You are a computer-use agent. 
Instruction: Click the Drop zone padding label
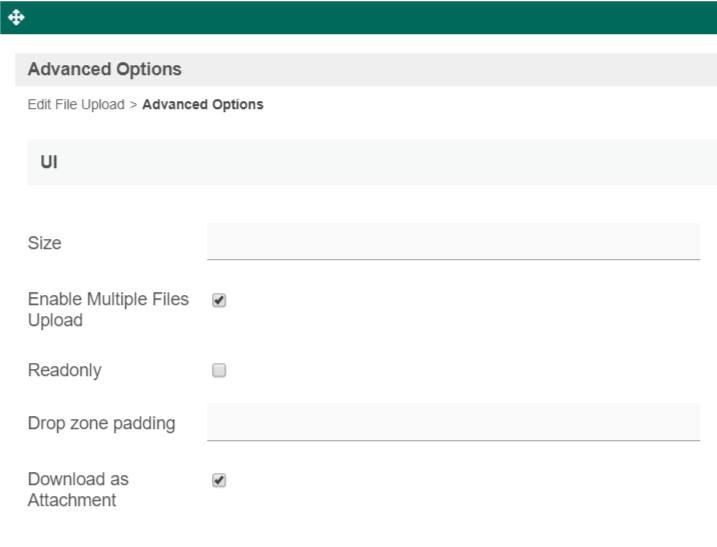tap(101, 423)
